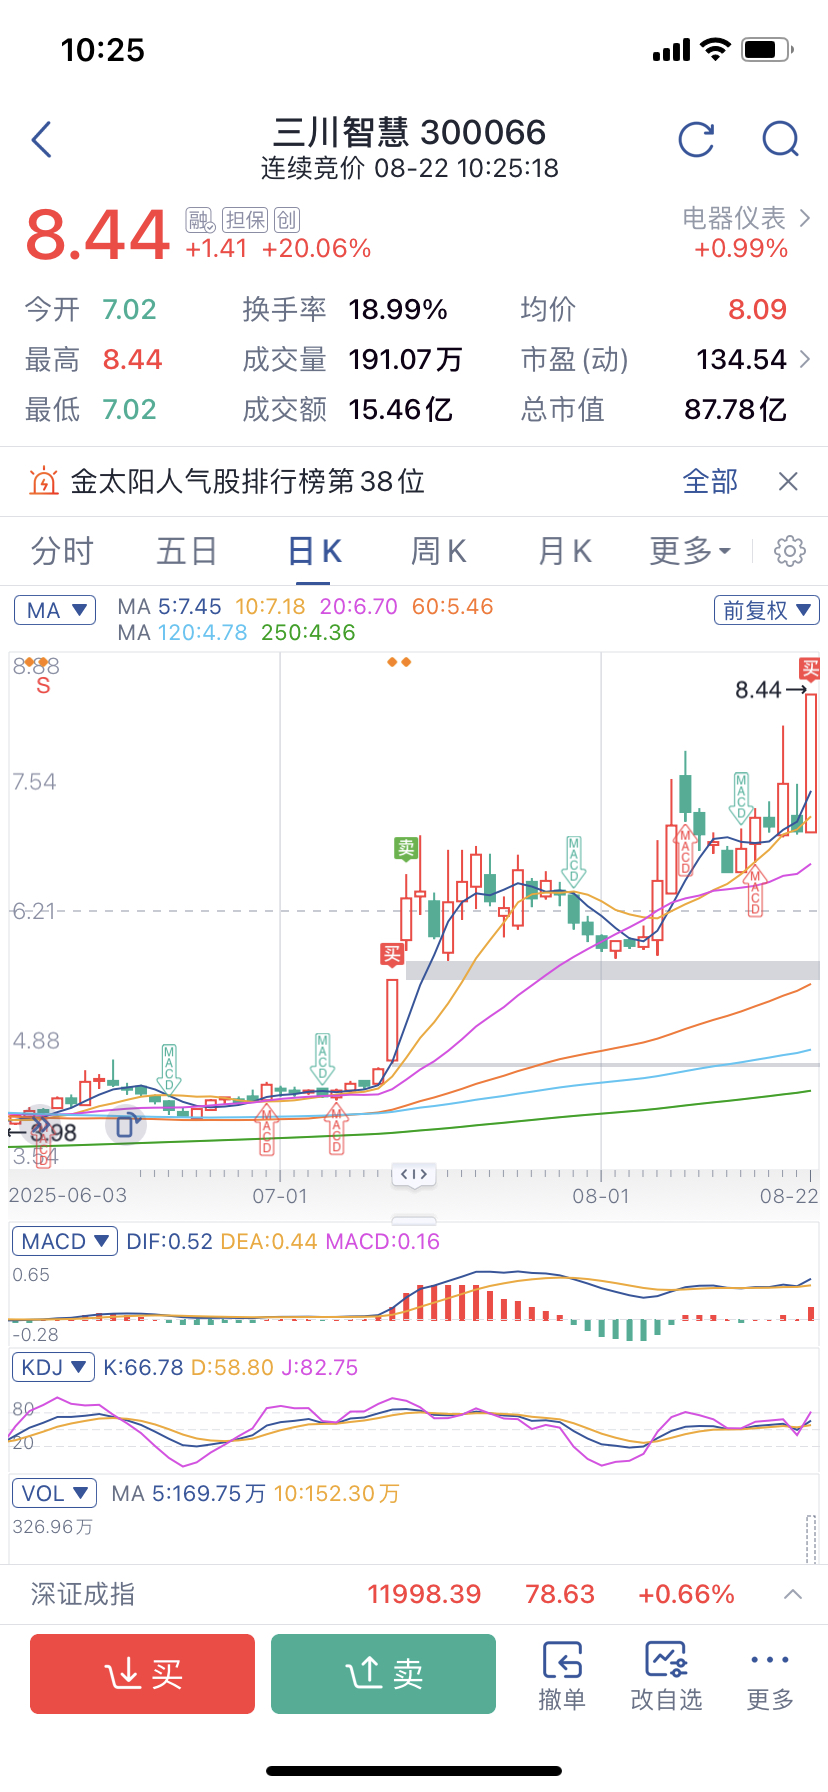The height and width of the screenshot is (1792, 828).
Task: Tap the red 买 buy button
Action: point(142,1674)
